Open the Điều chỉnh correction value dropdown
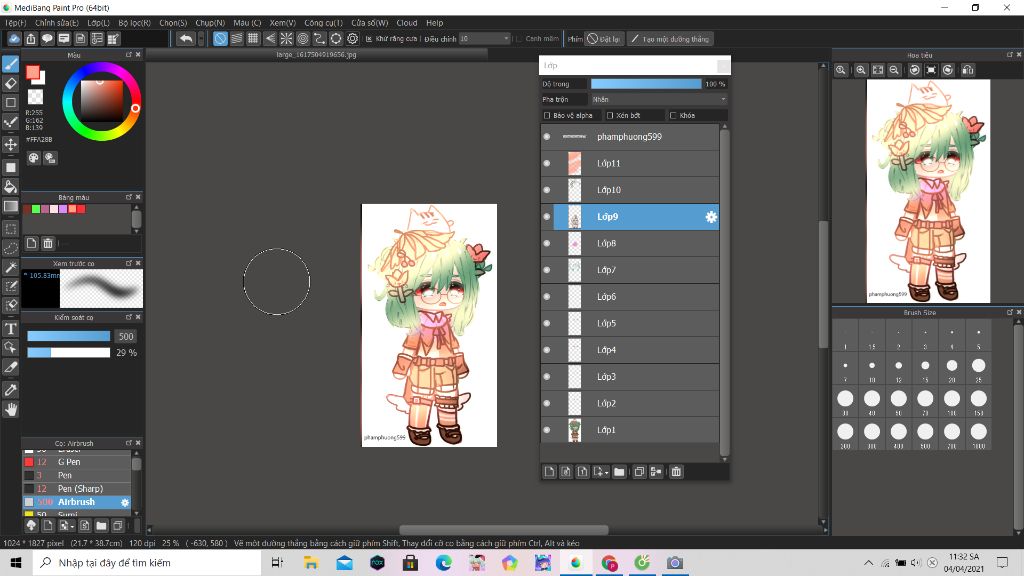 click(x=484, y=39)
